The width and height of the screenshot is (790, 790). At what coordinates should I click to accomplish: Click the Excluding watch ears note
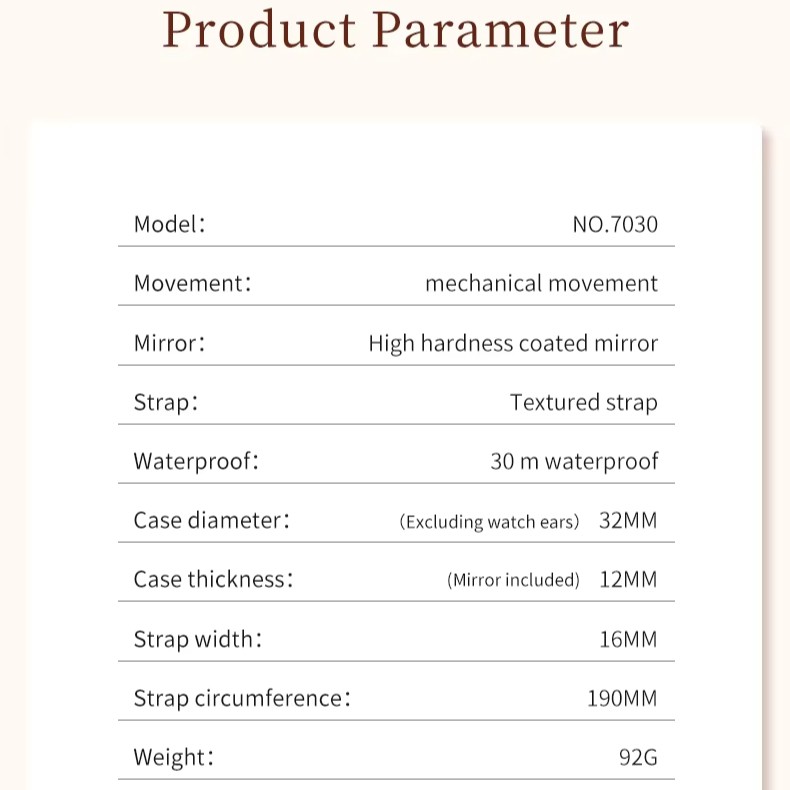click(x=489, y=522)
